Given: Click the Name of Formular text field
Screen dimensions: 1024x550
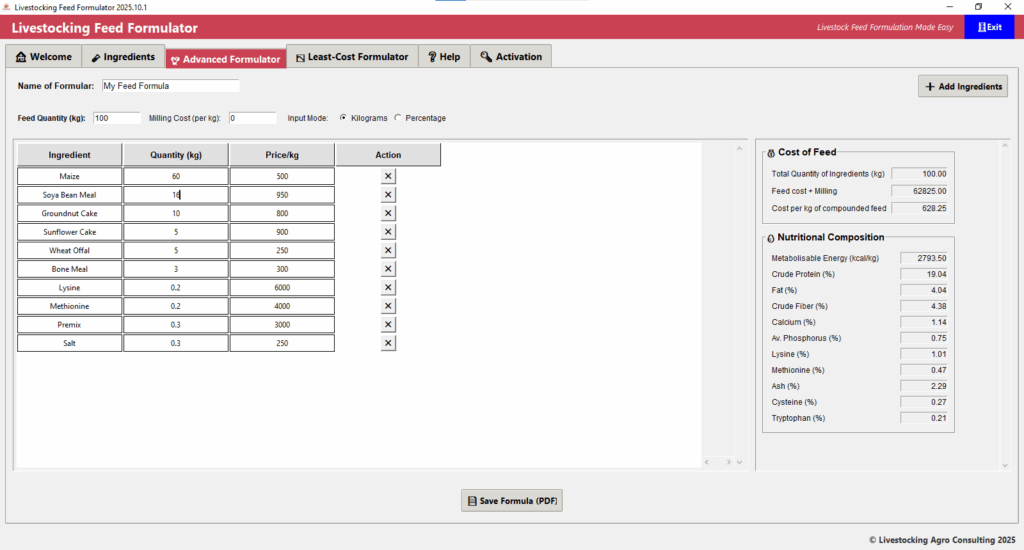Looking at the screenshot, I should click(x=170, y=86).
